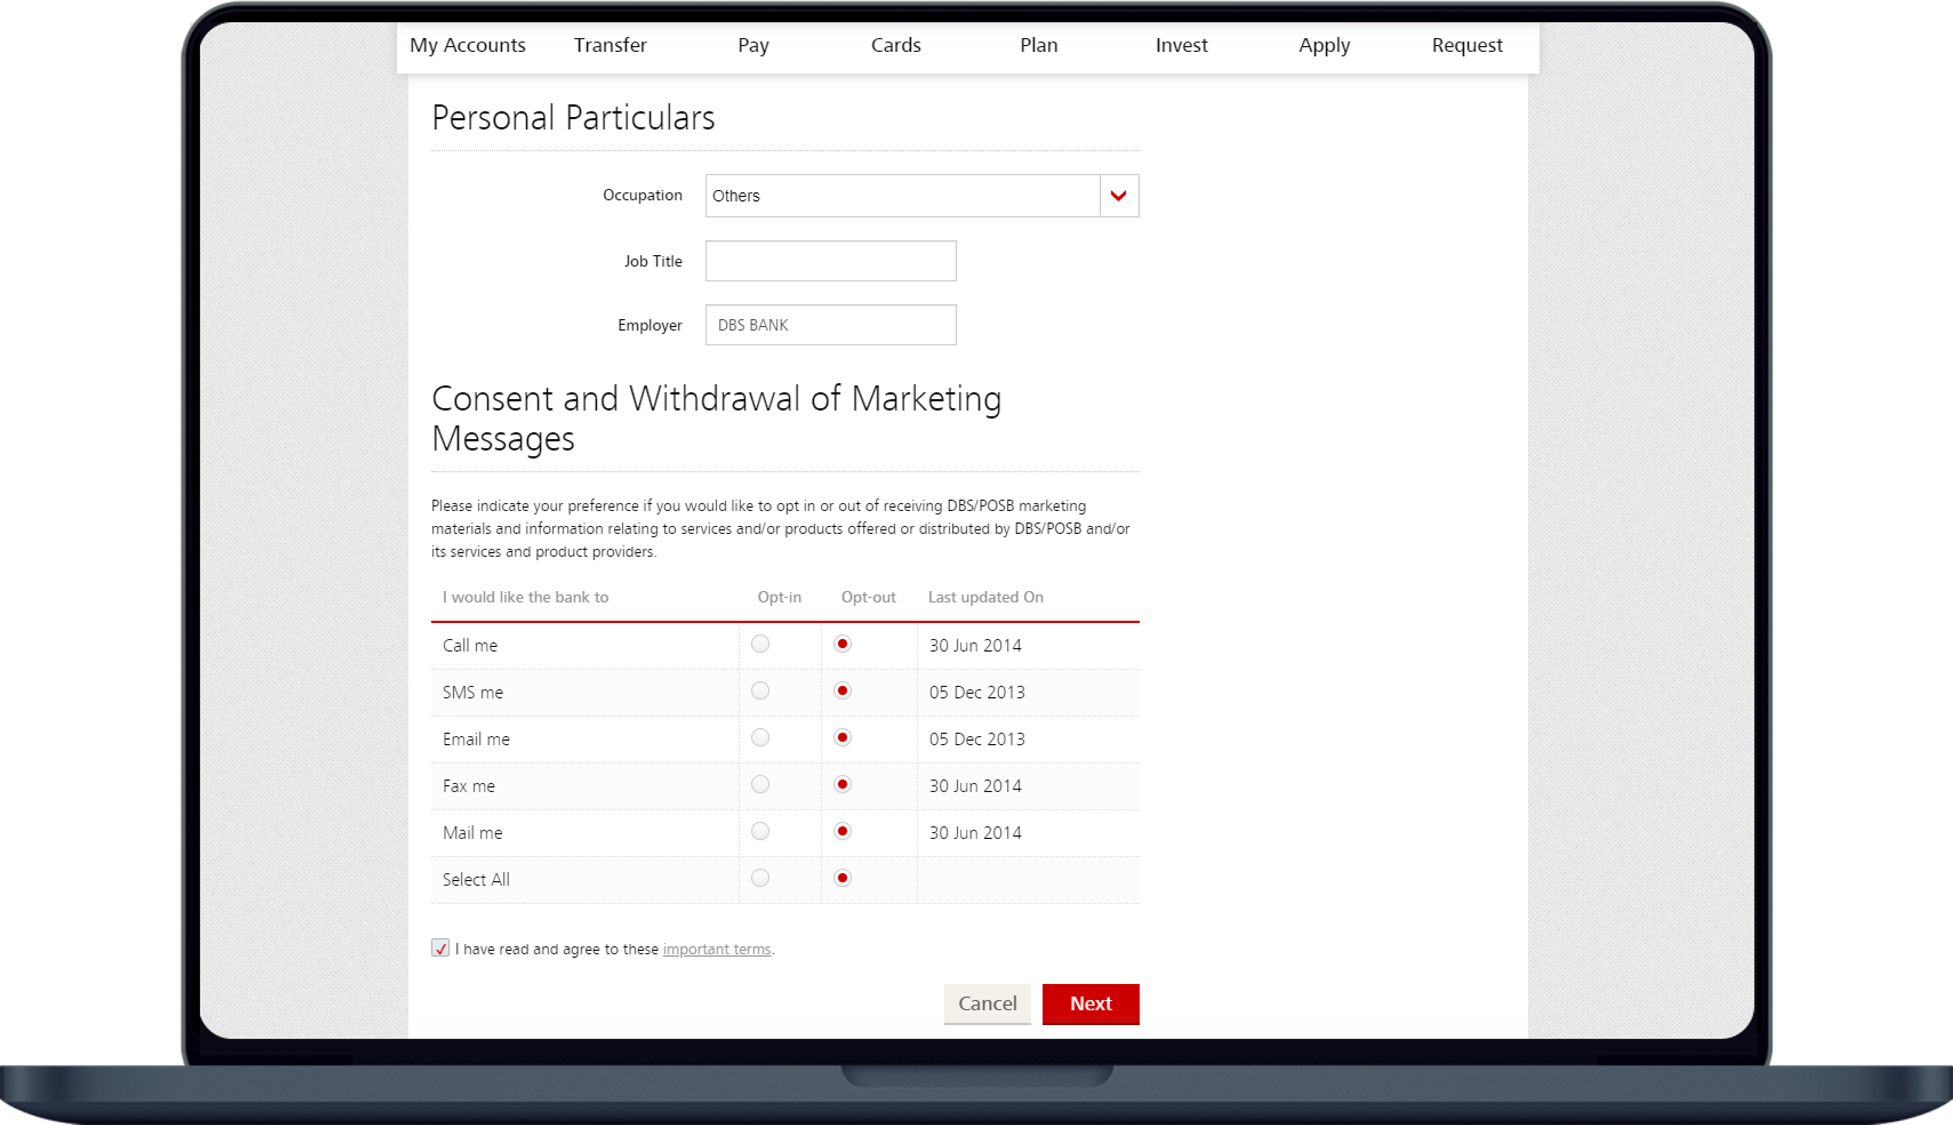Click the Cancel button
Viewport: 1953px width, 1125px height.
(x=987, y=1003)
